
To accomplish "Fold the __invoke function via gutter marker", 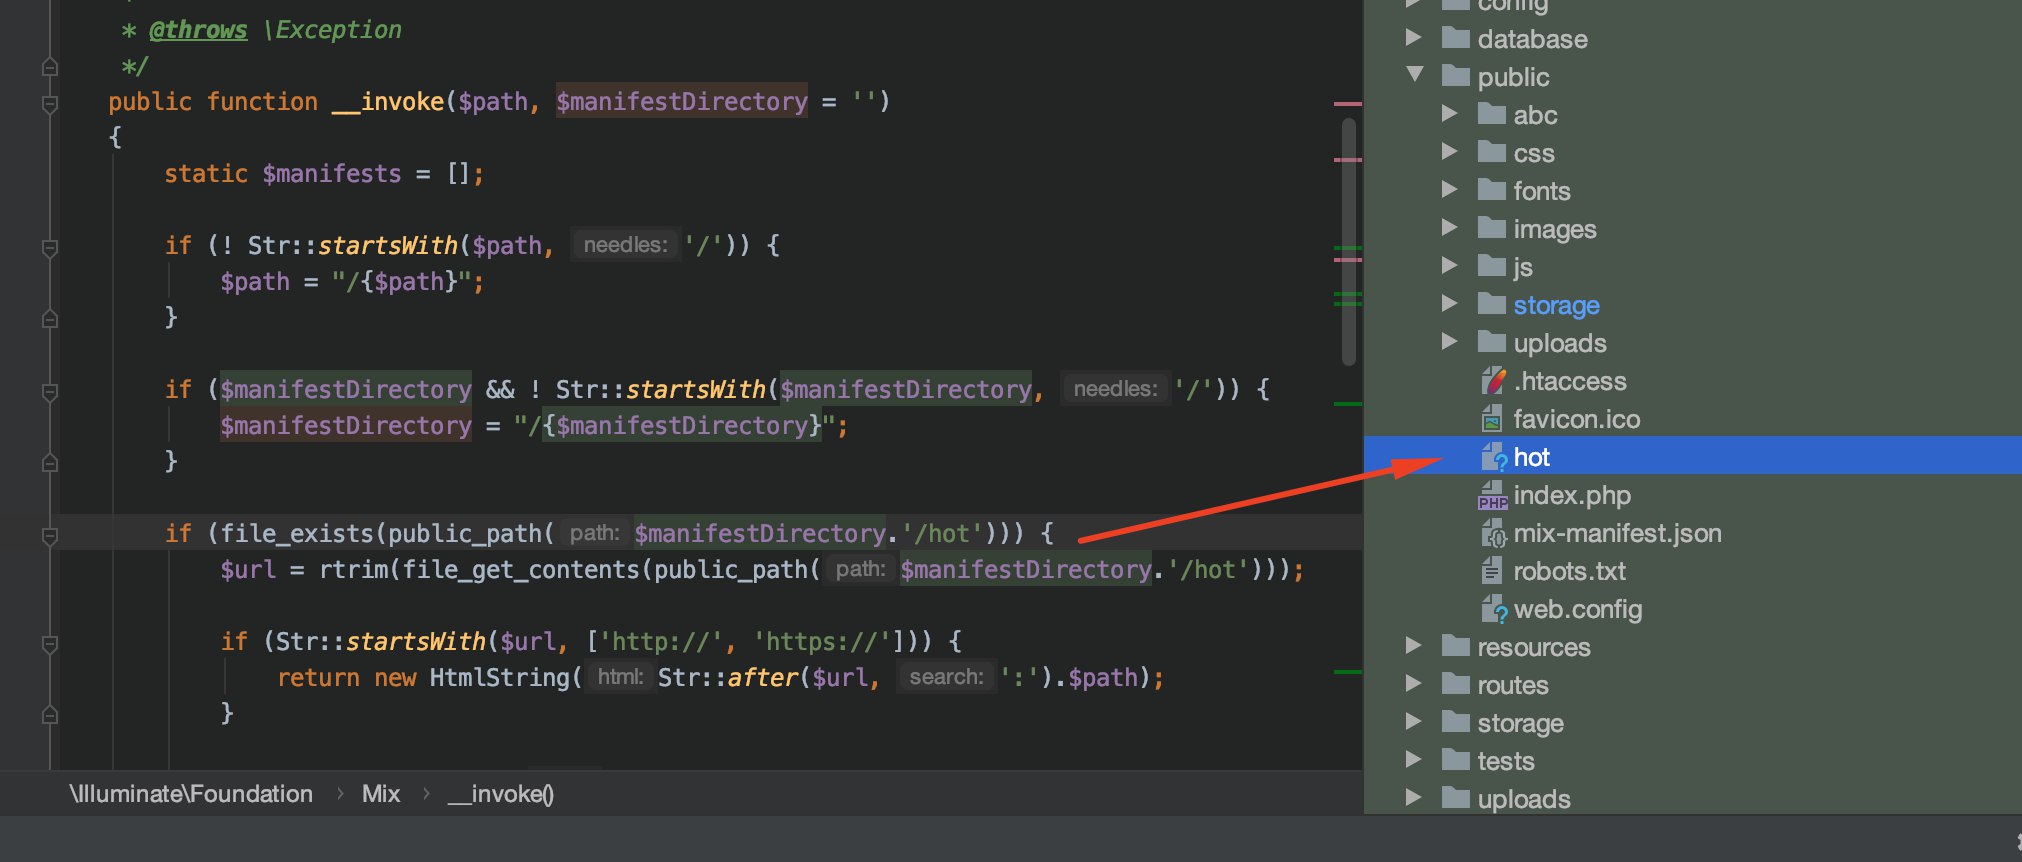I will tap(50, 103).
